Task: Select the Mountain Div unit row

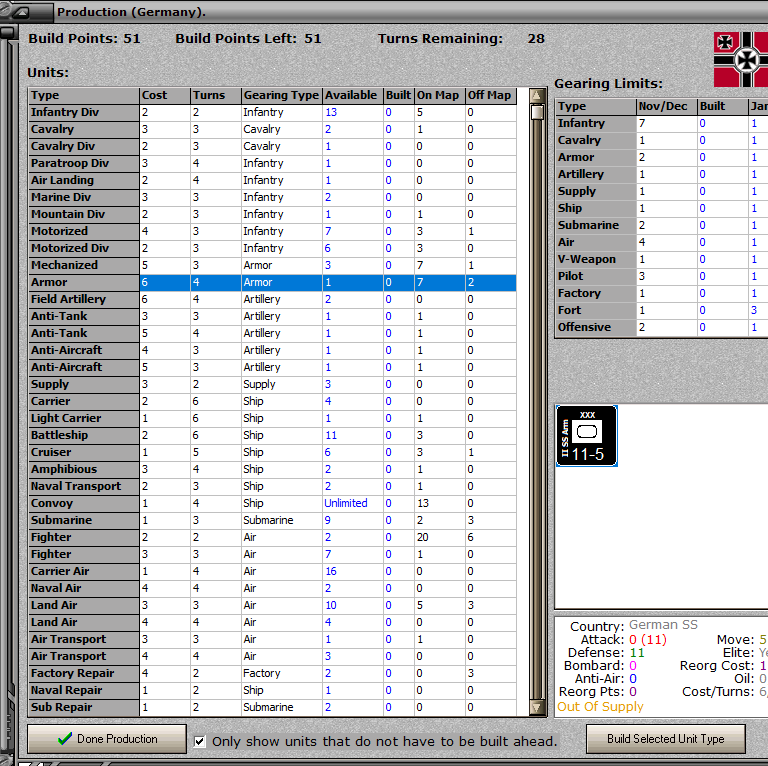Action: click(272, 214)
